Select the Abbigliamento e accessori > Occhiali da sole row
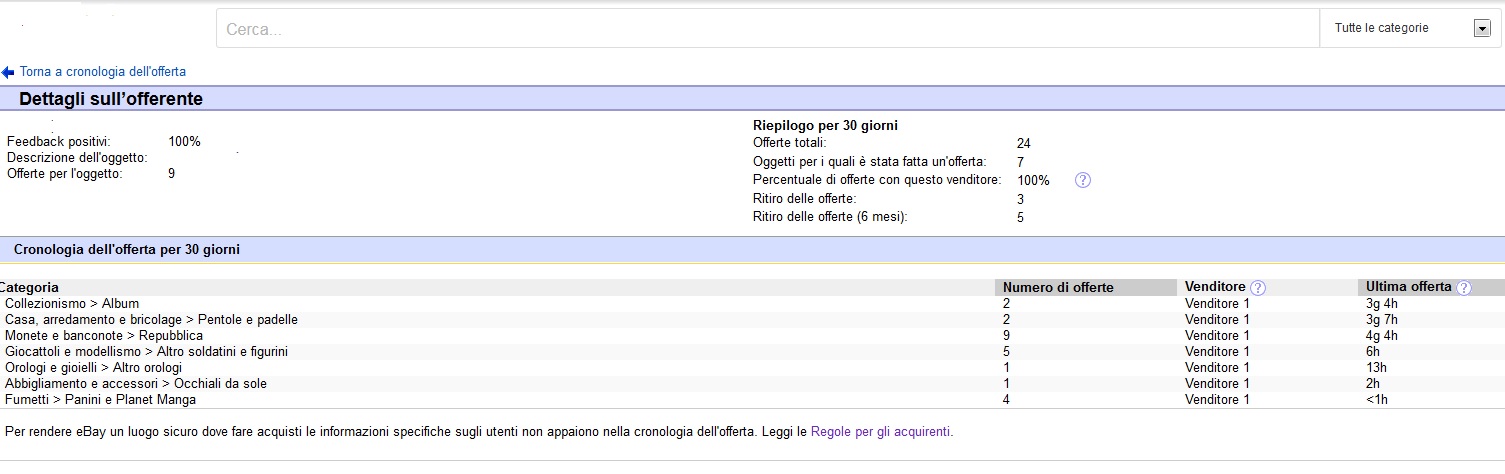This screenshot has height=474, width=1505. click(752, 383)
